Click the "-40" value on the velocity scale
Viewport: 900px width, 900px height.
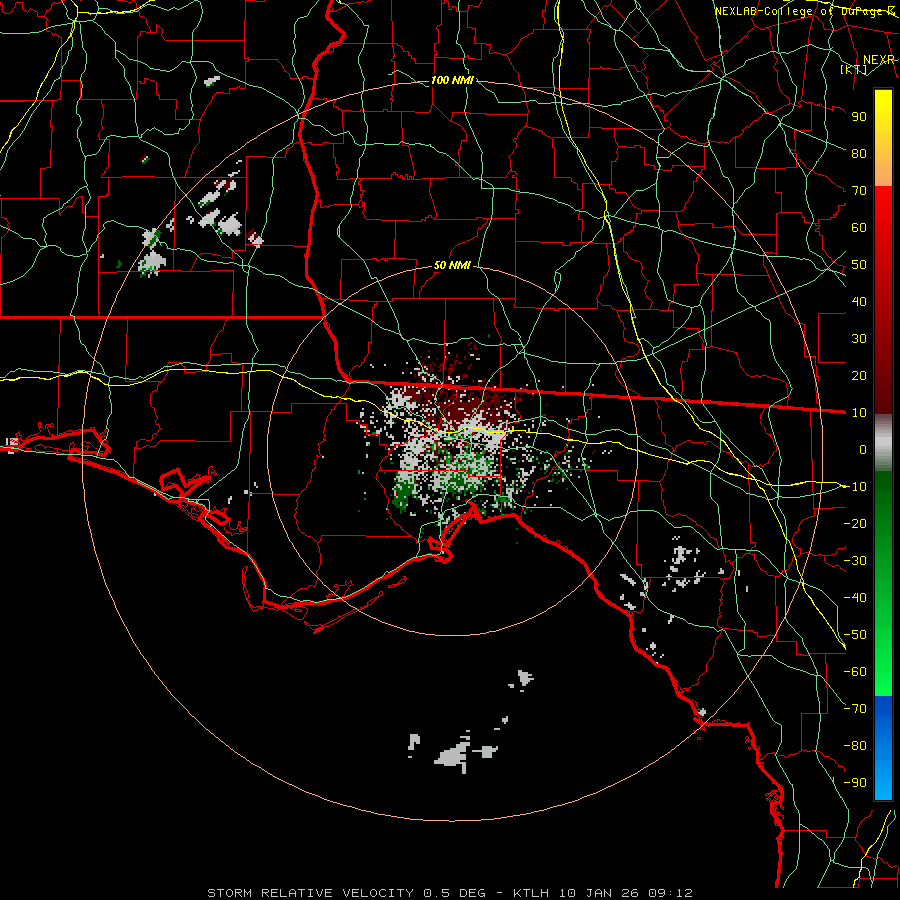pyautogui.click(x=855, y=598)
